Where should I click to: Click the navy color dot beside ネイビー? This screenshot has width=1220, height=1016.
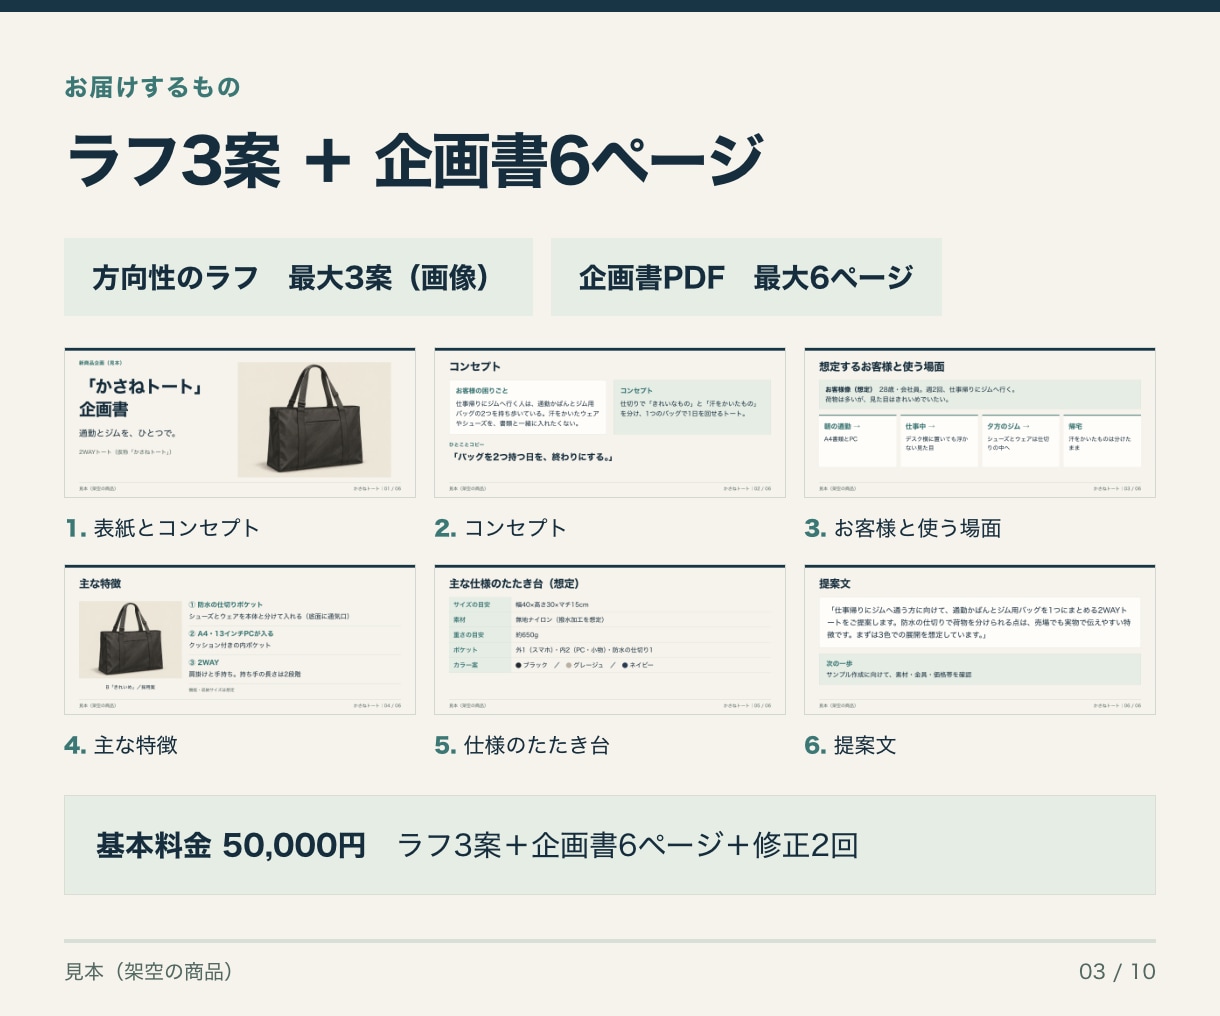[x=625, y=665]
